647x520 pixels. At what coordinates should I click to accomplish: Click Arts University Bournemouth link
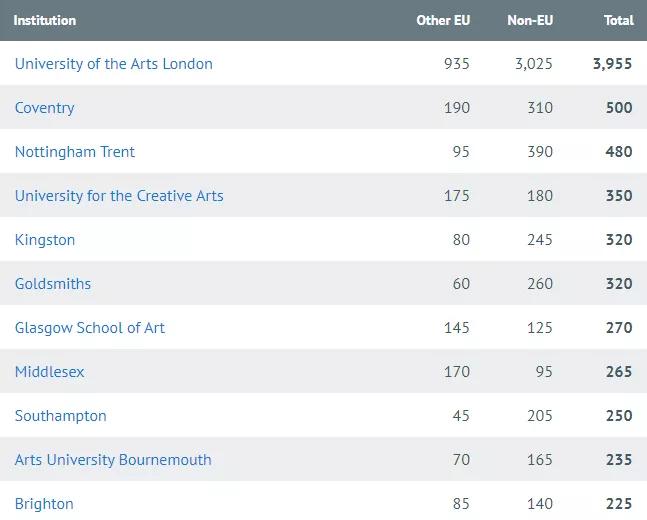(113, 460)
